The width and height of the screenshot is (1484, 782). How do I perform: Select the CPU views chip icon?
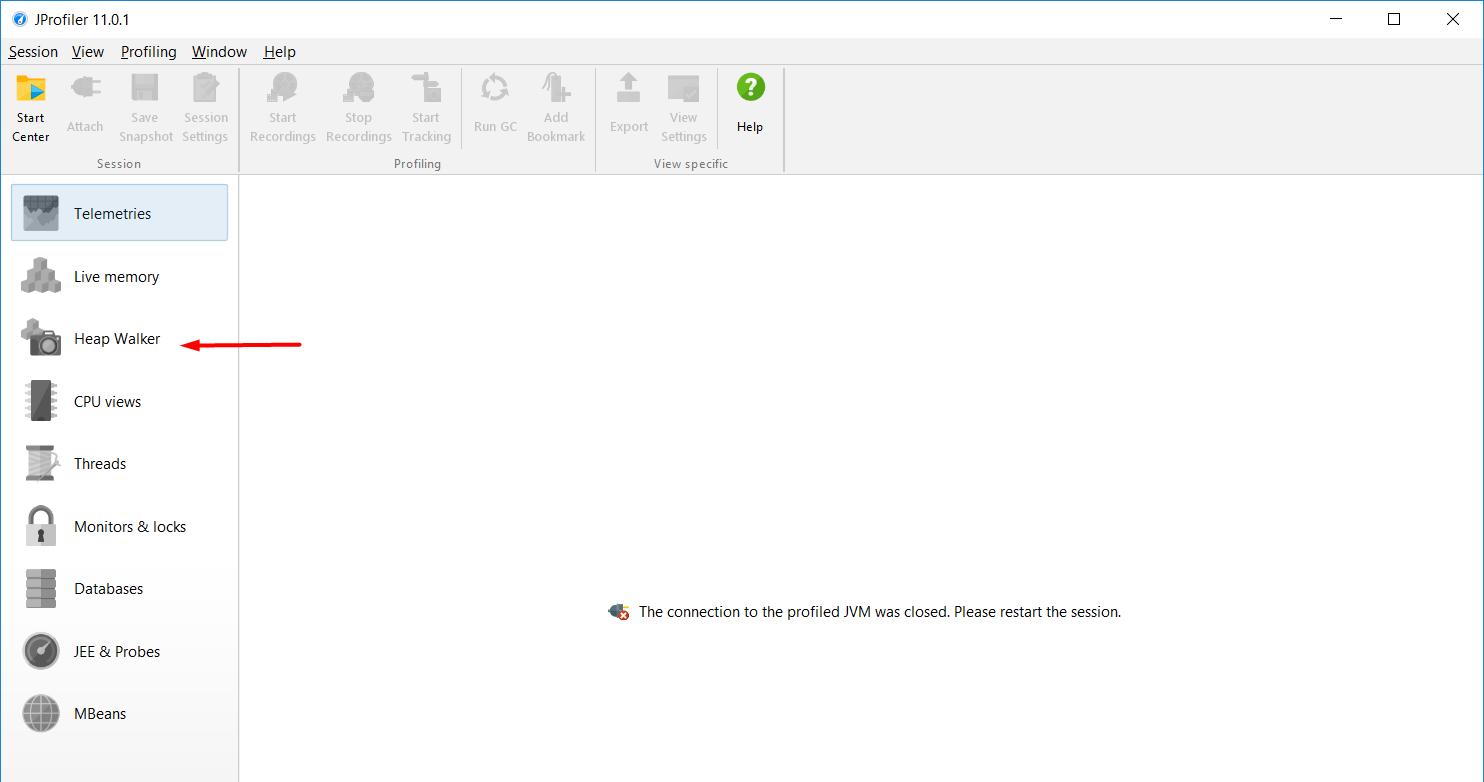pyautogui.click(x=41, y=401)
